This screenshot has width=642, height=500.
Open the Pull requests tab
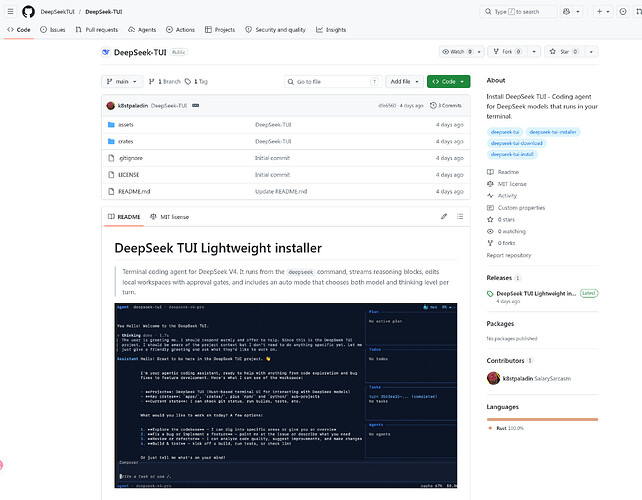pos(97,29)
